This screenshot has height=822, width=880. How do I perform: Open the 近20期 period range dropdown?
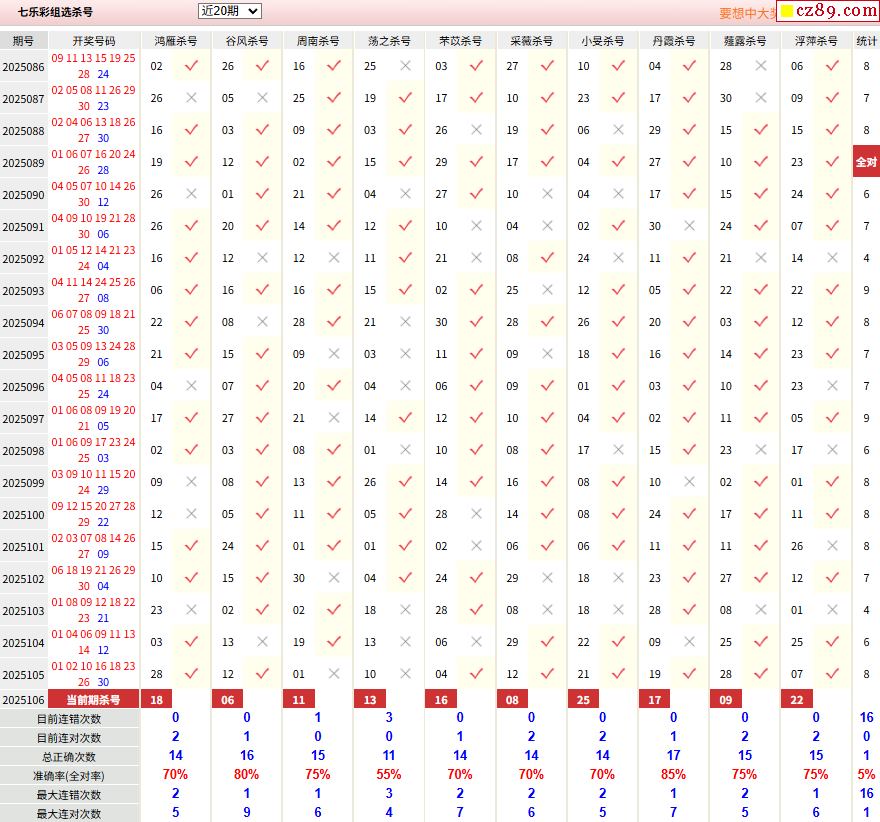coord(230,11)
